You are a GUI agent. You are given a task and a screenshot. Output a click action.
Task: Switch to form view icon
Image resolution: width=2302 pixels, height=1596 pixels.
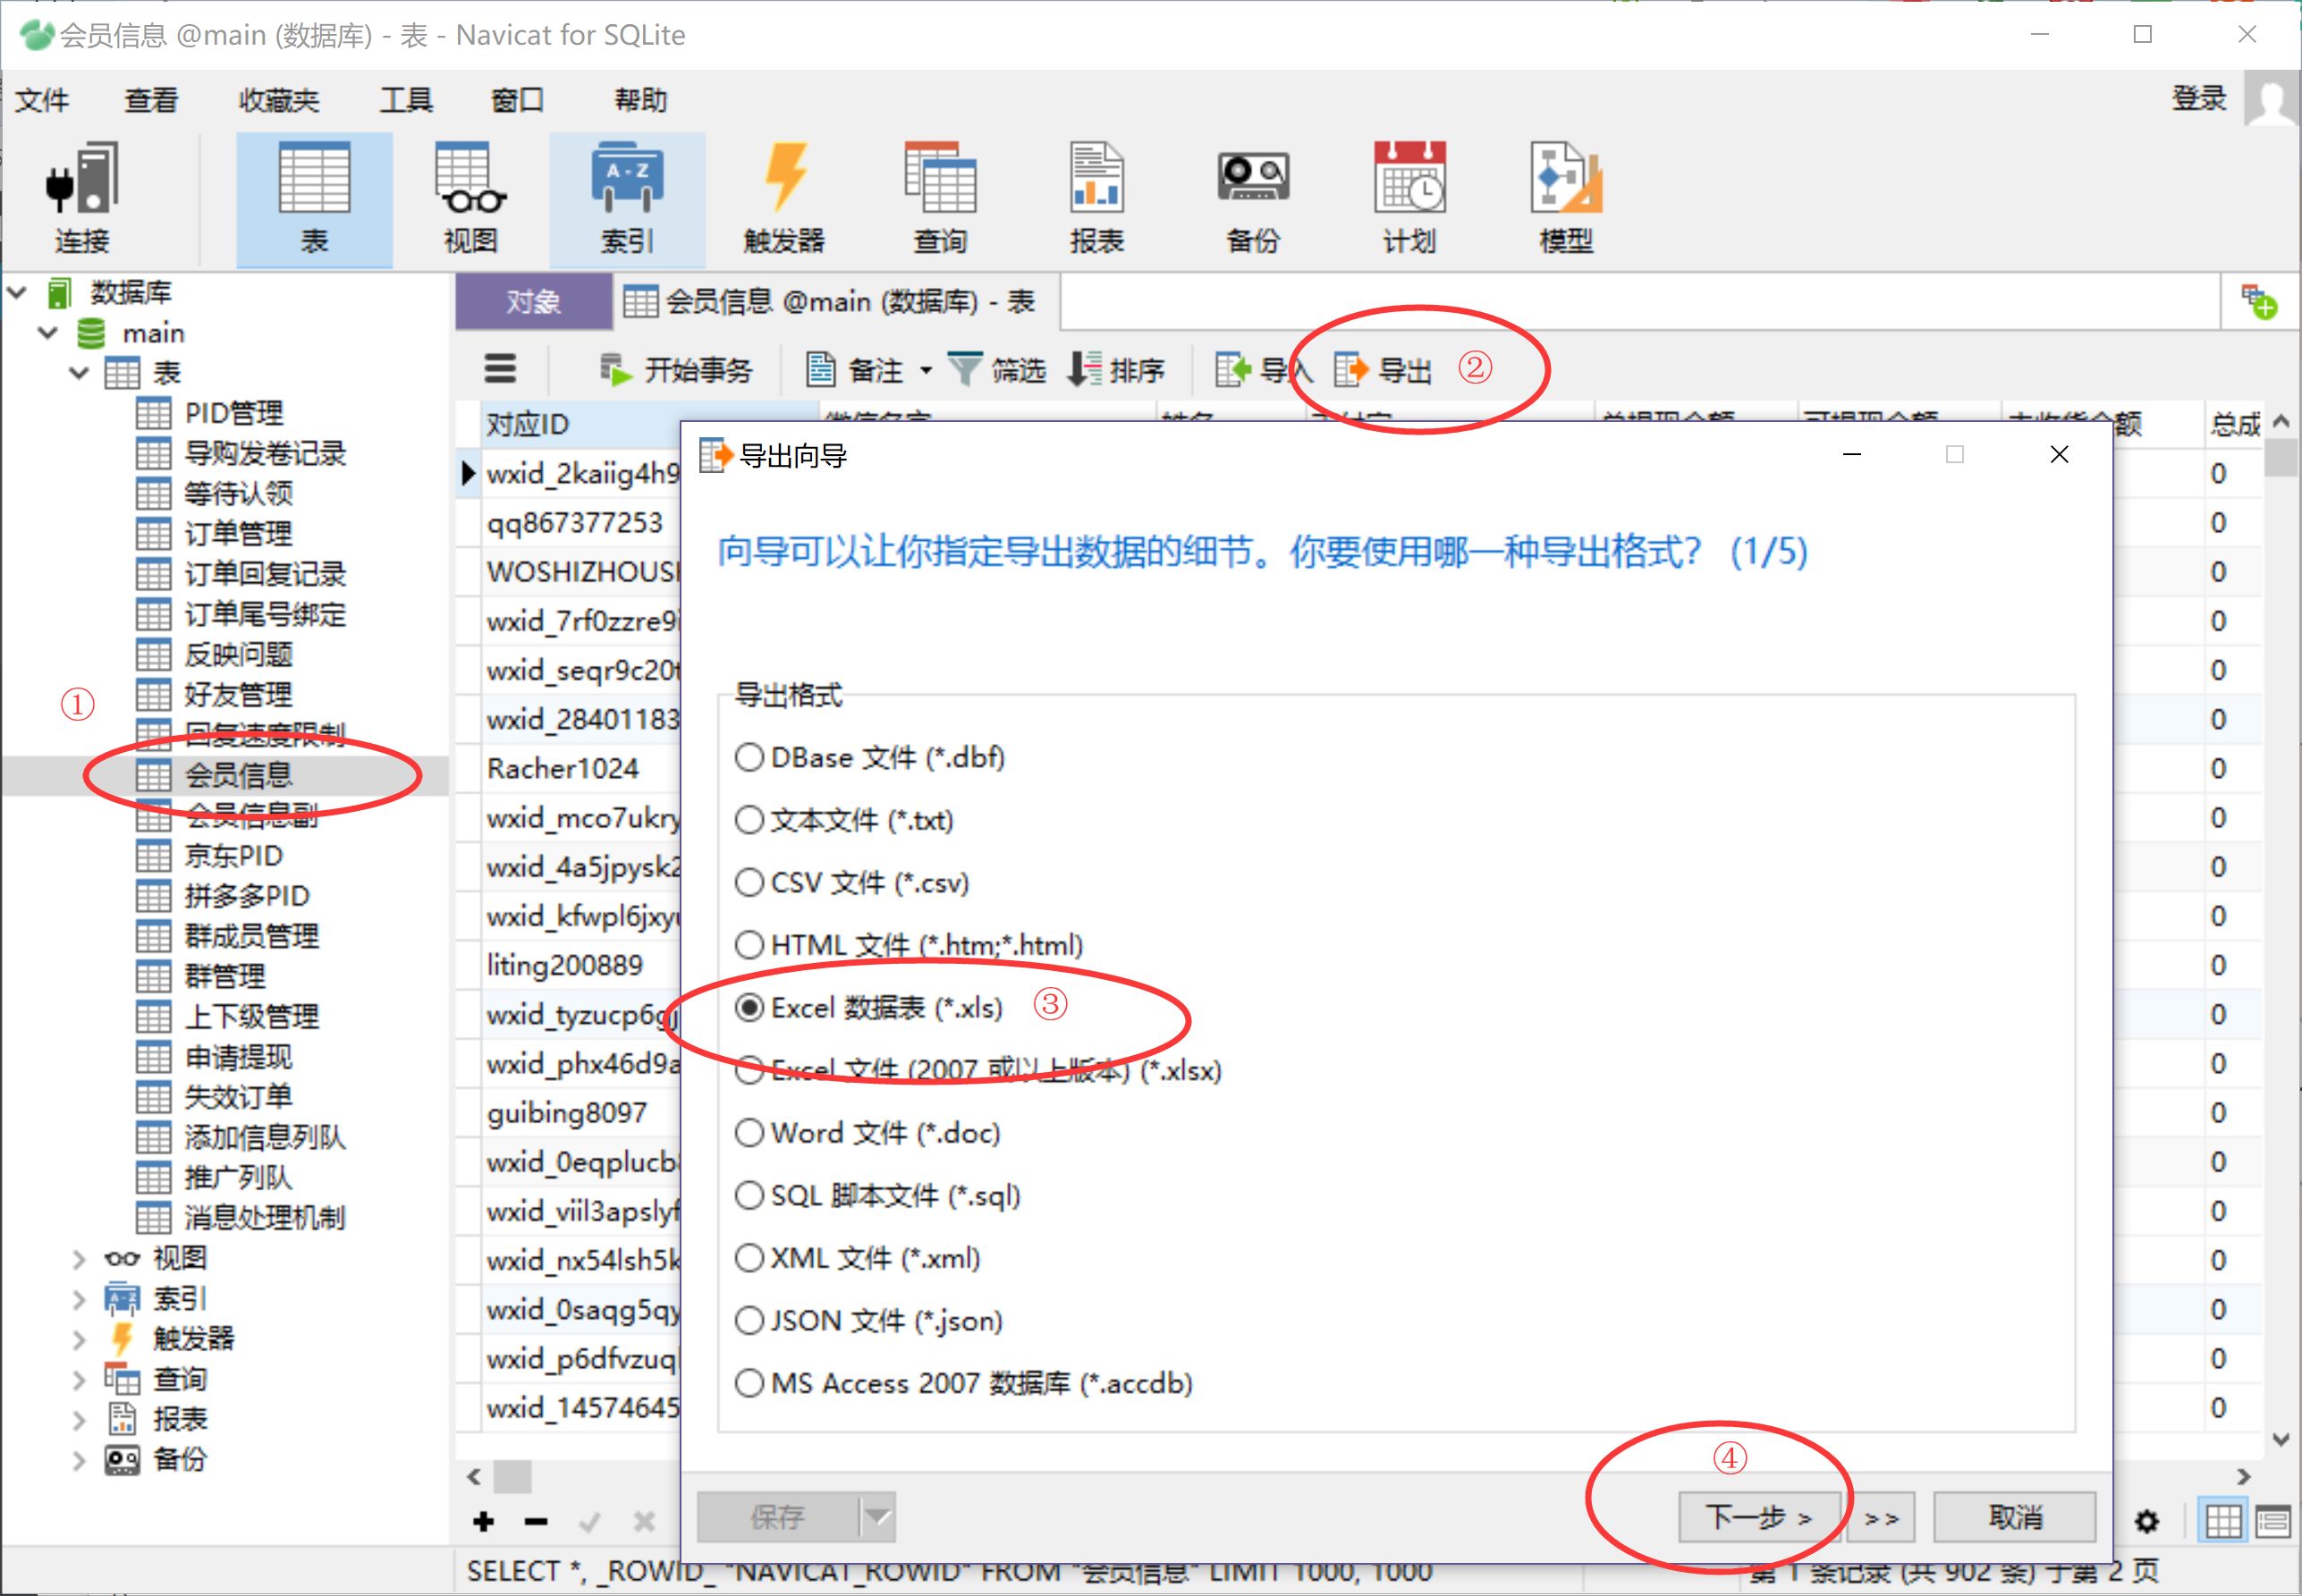[x=2273, y=1521]
